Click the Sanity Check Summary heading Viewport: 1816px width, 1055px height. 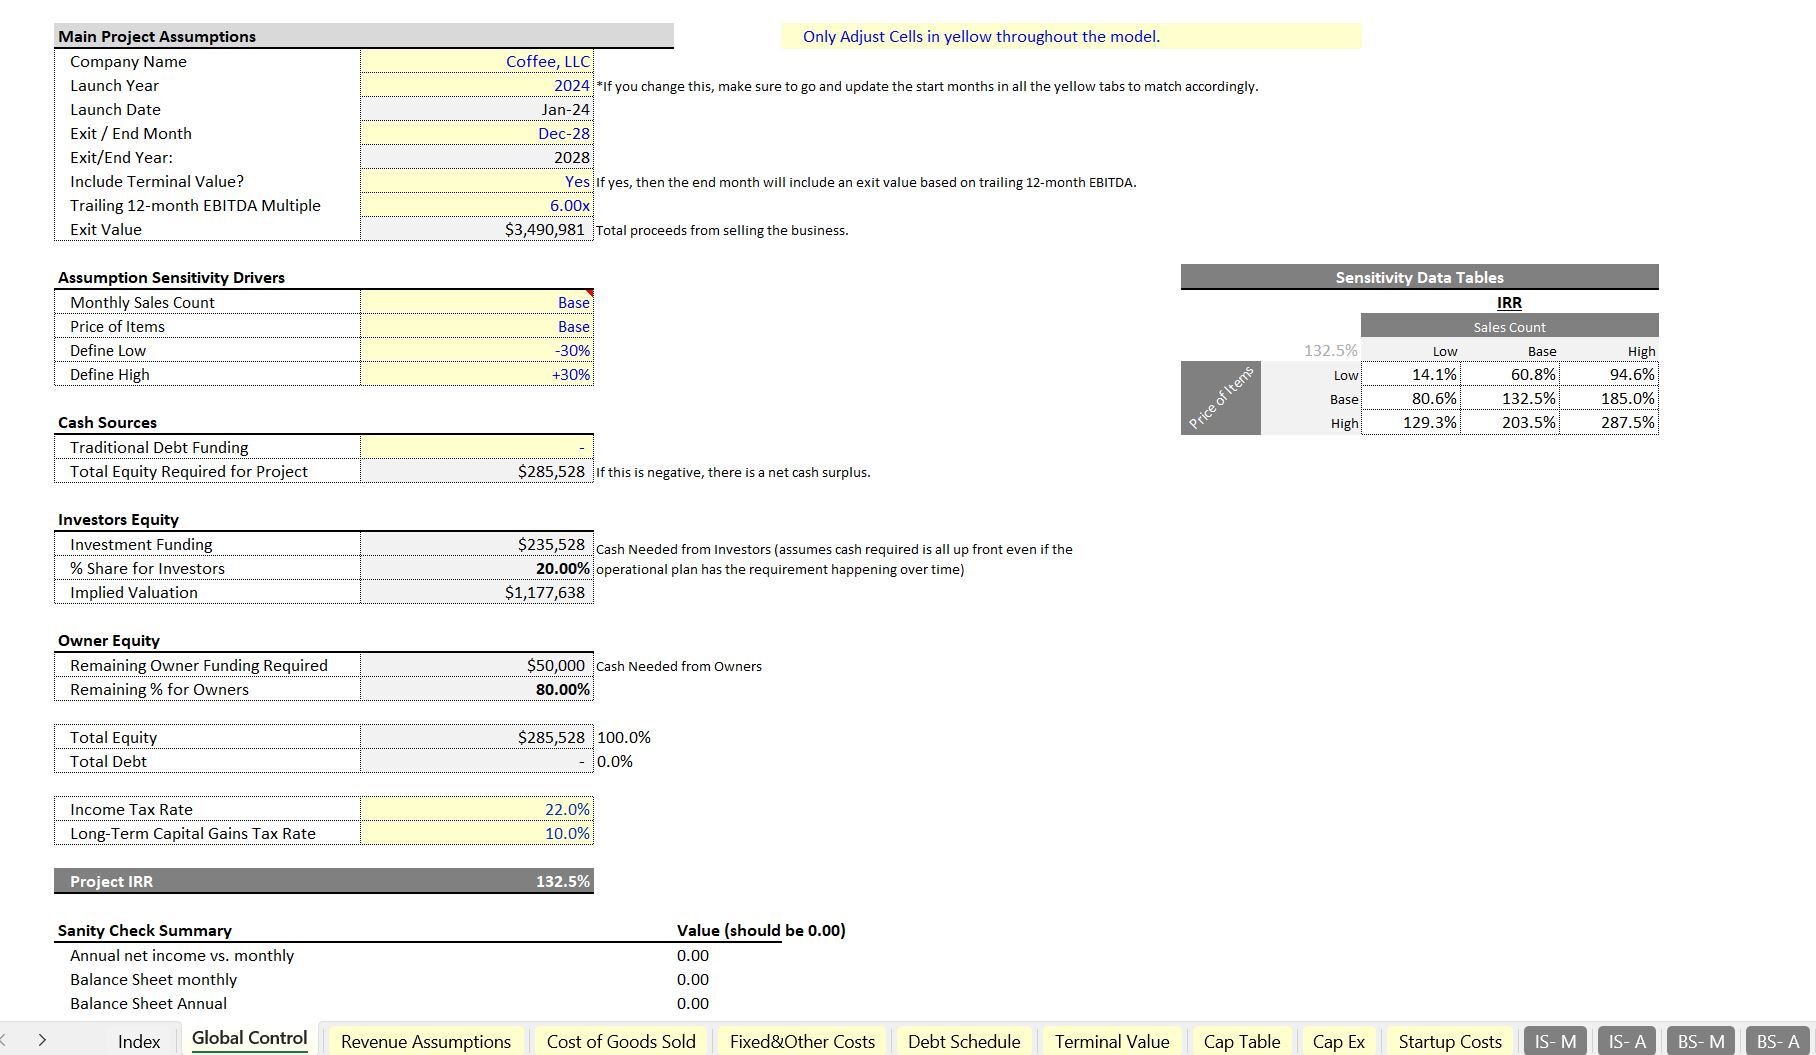(145, 930)
